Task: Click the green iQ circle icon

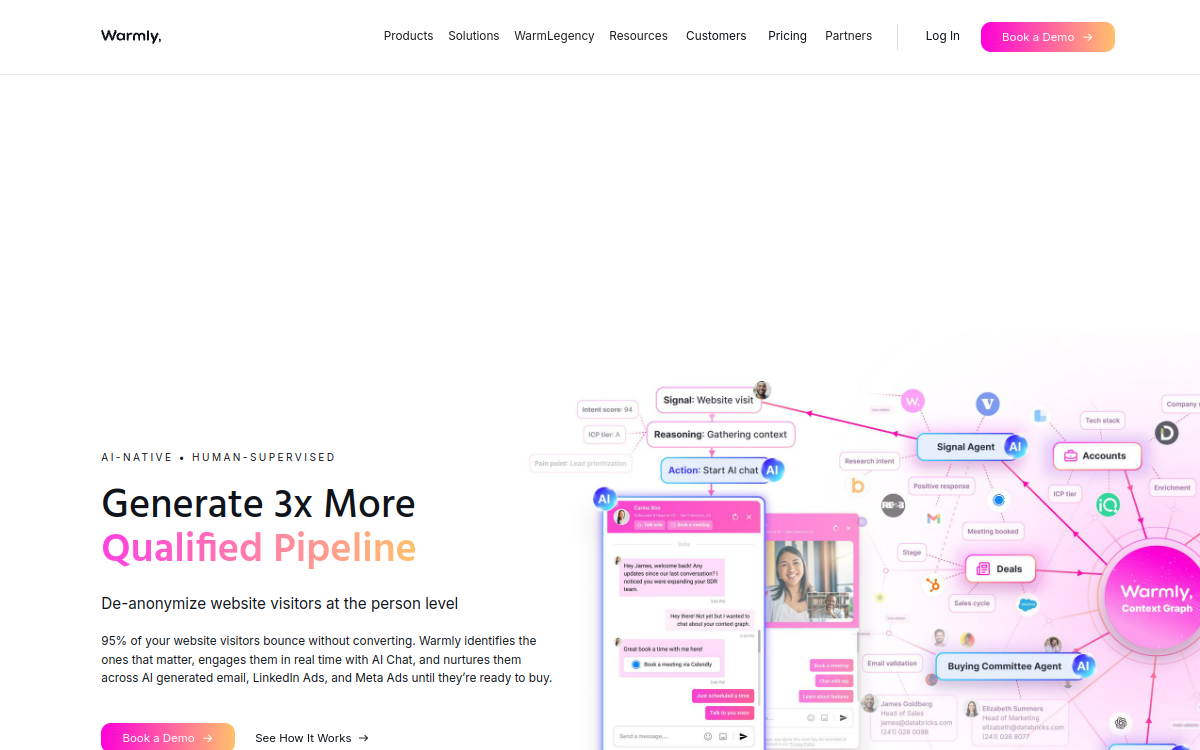Action: [x=1107, y=505]
